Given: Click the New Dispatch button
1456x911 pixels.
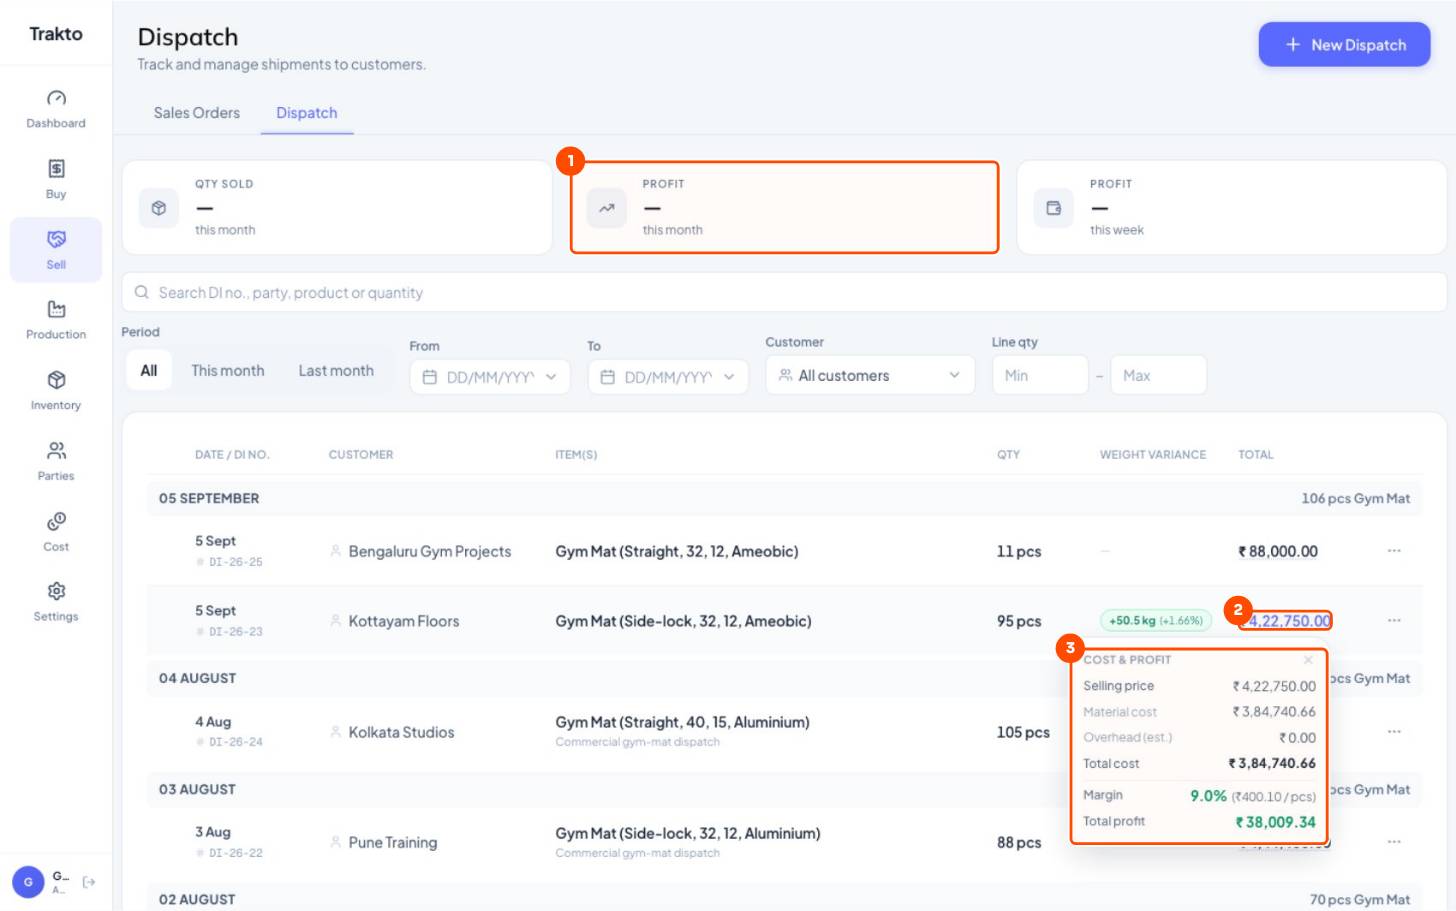Looking at the screenshot, I should (x=1344, y=45).
